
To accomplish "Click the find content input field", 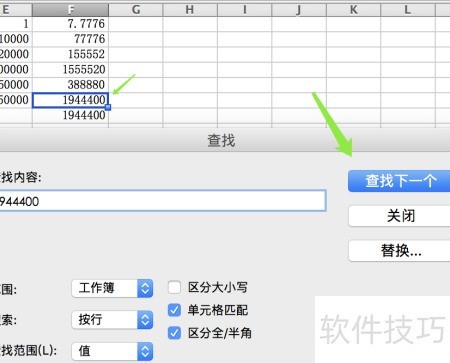I will coord(163,201).
